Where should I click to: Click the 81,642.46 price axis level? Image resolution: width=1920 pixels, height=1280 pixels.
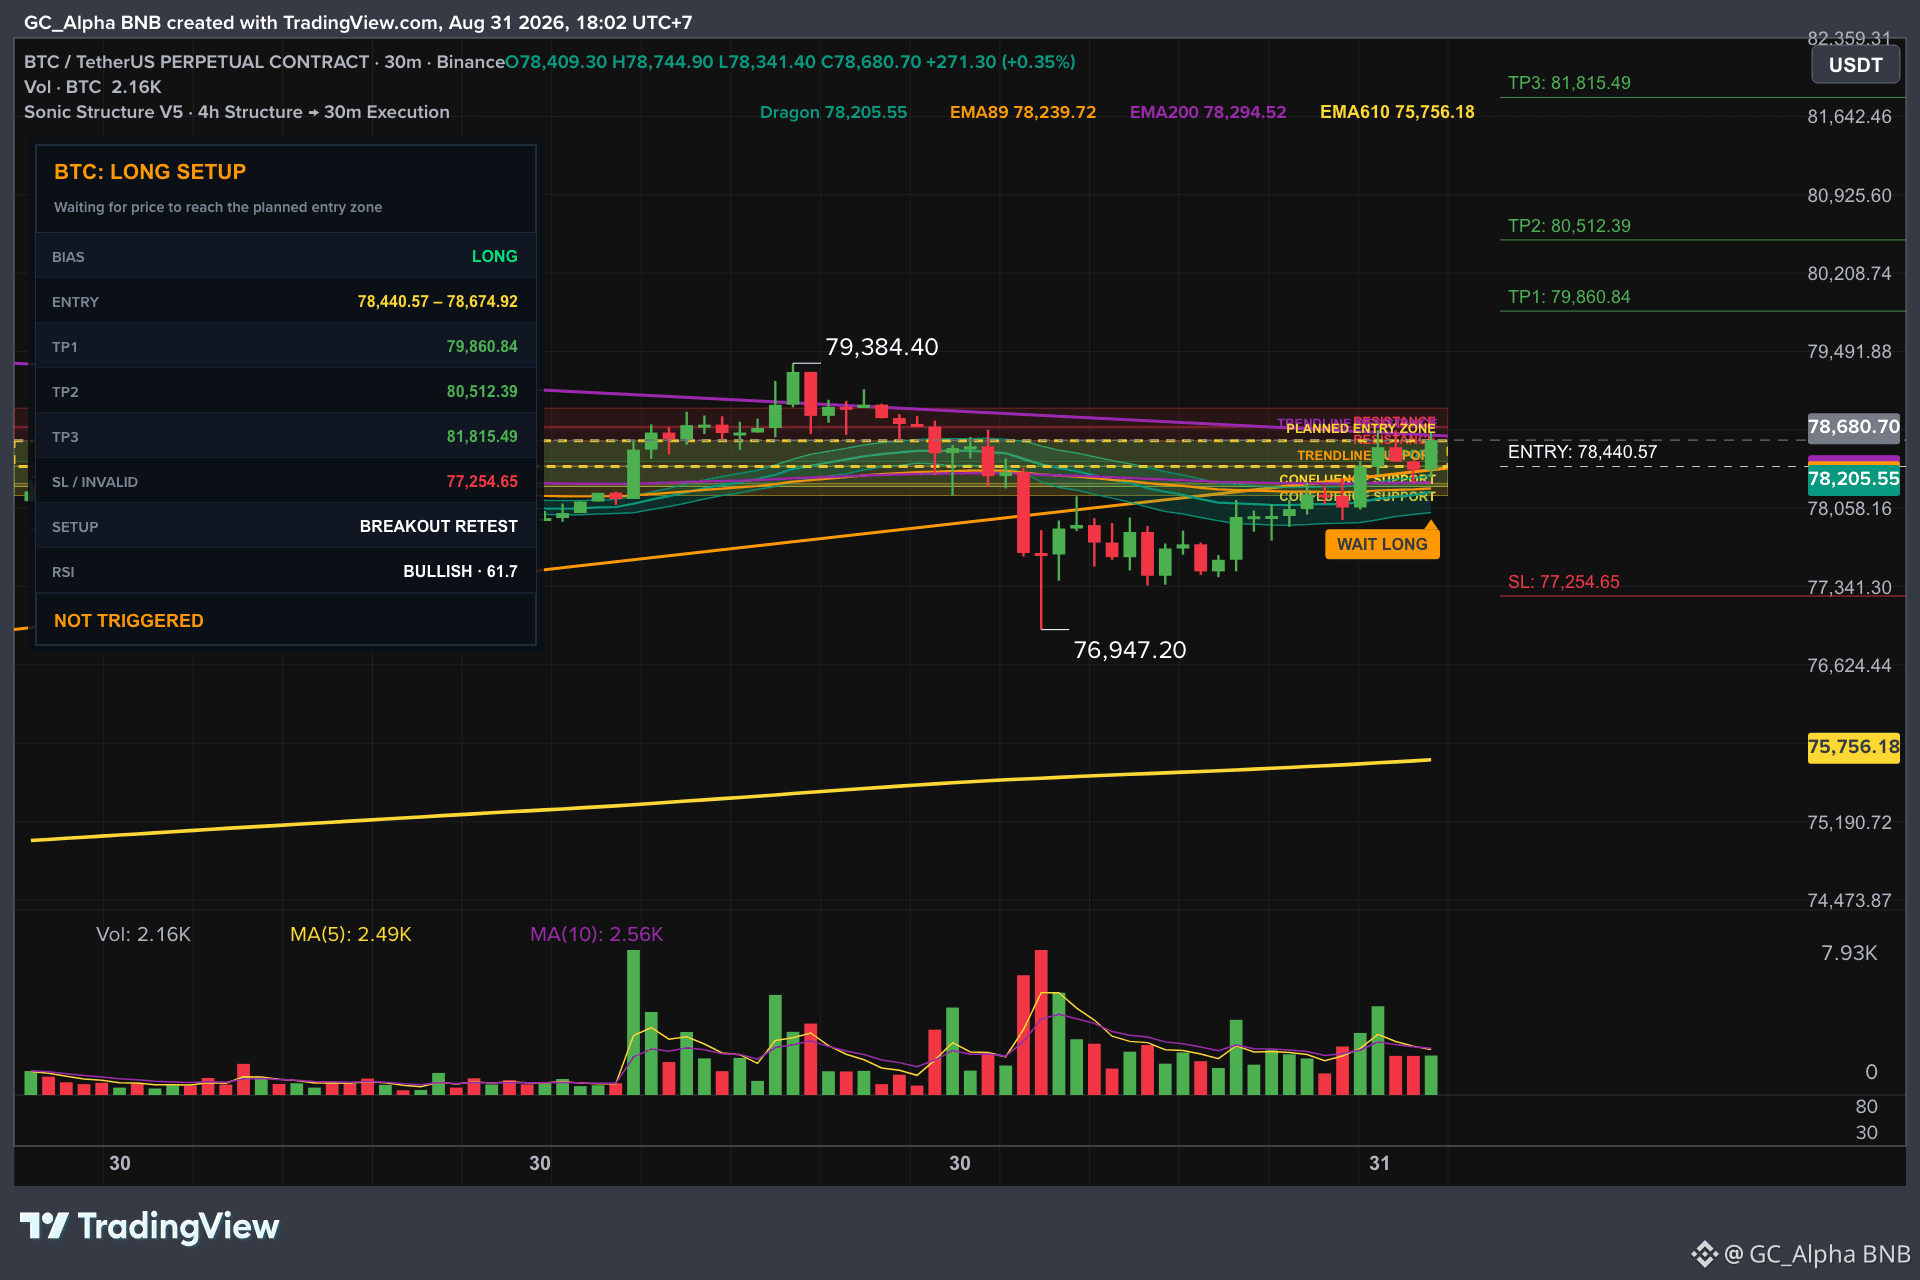tap(1849, 117)
